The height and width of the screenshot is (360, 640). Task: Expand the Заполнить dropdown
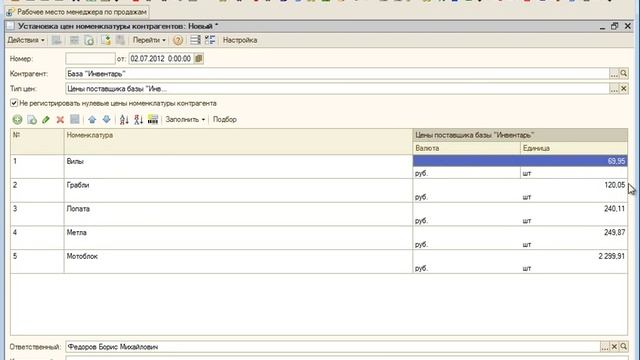(185, 120)
